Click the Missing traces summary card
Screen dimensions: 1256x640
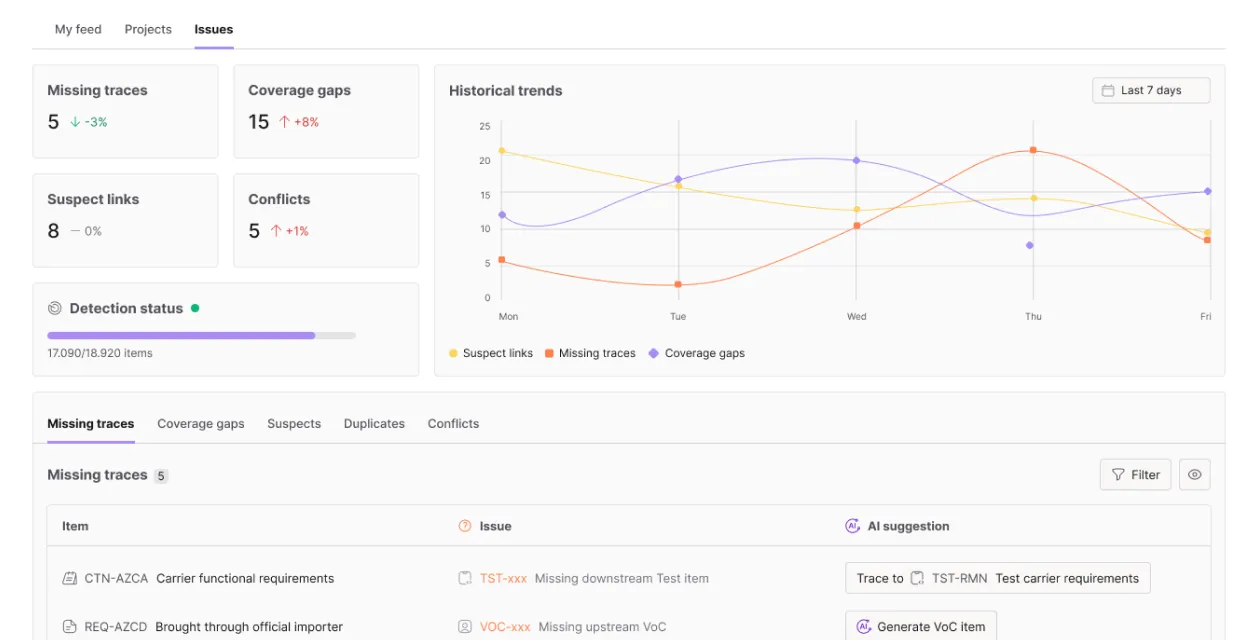click(x=125, y=111)
